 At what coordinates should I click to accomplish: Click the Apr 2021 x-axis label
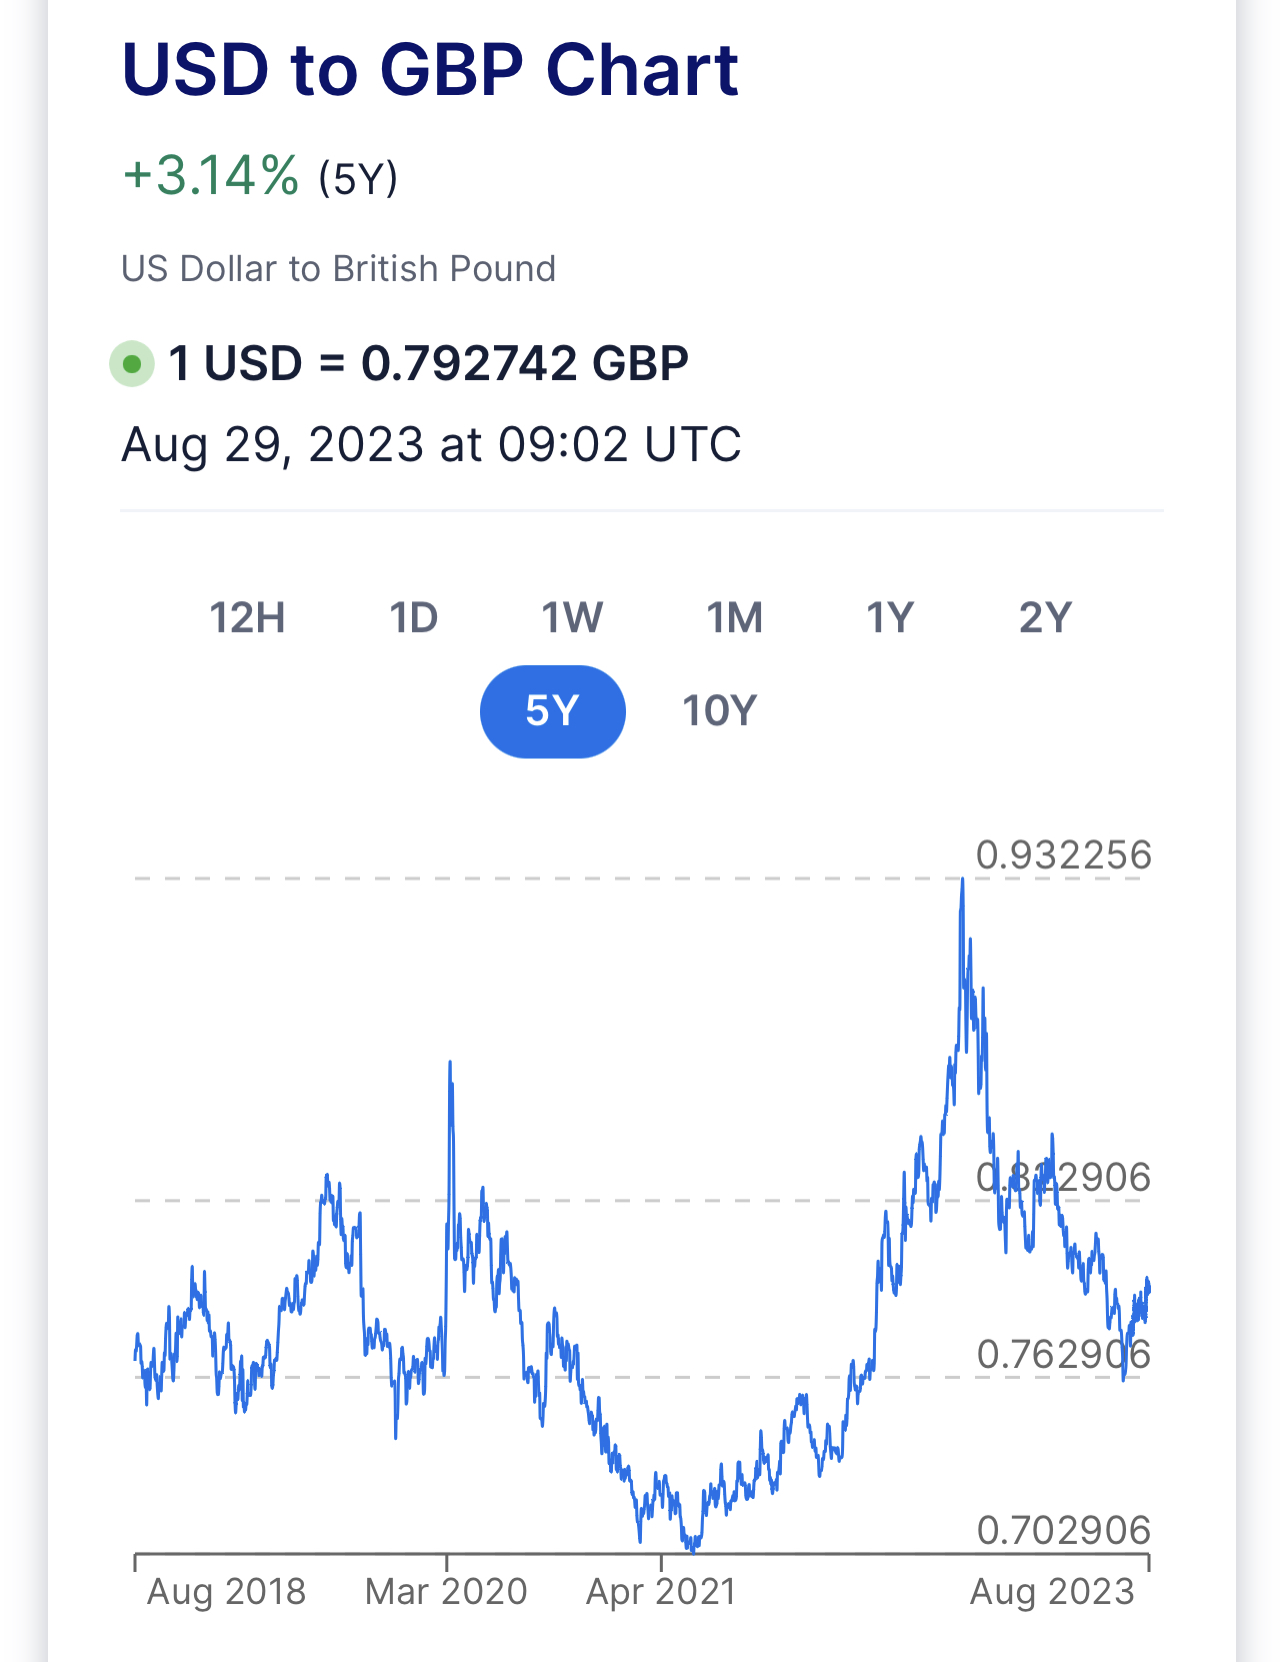click(661, 1591)
